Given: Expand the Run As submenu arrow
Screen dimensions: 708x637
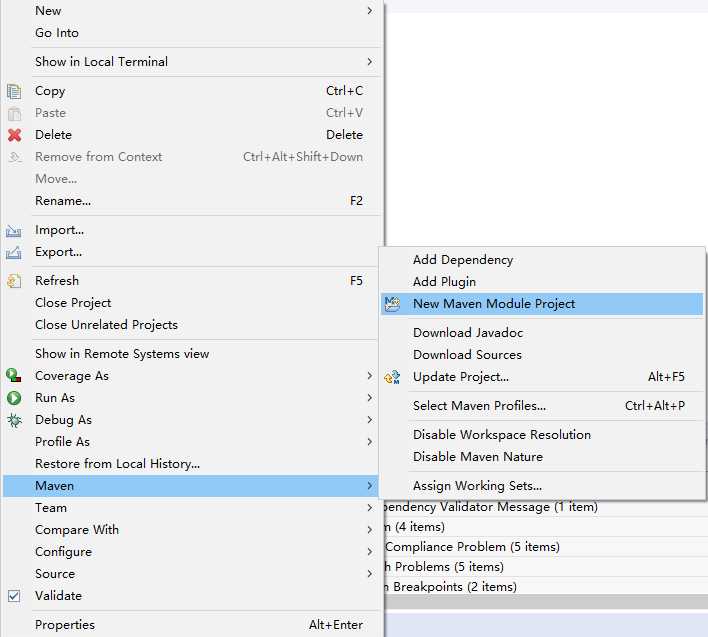Looking at the screenshot, I should click(x=370, y=398).
